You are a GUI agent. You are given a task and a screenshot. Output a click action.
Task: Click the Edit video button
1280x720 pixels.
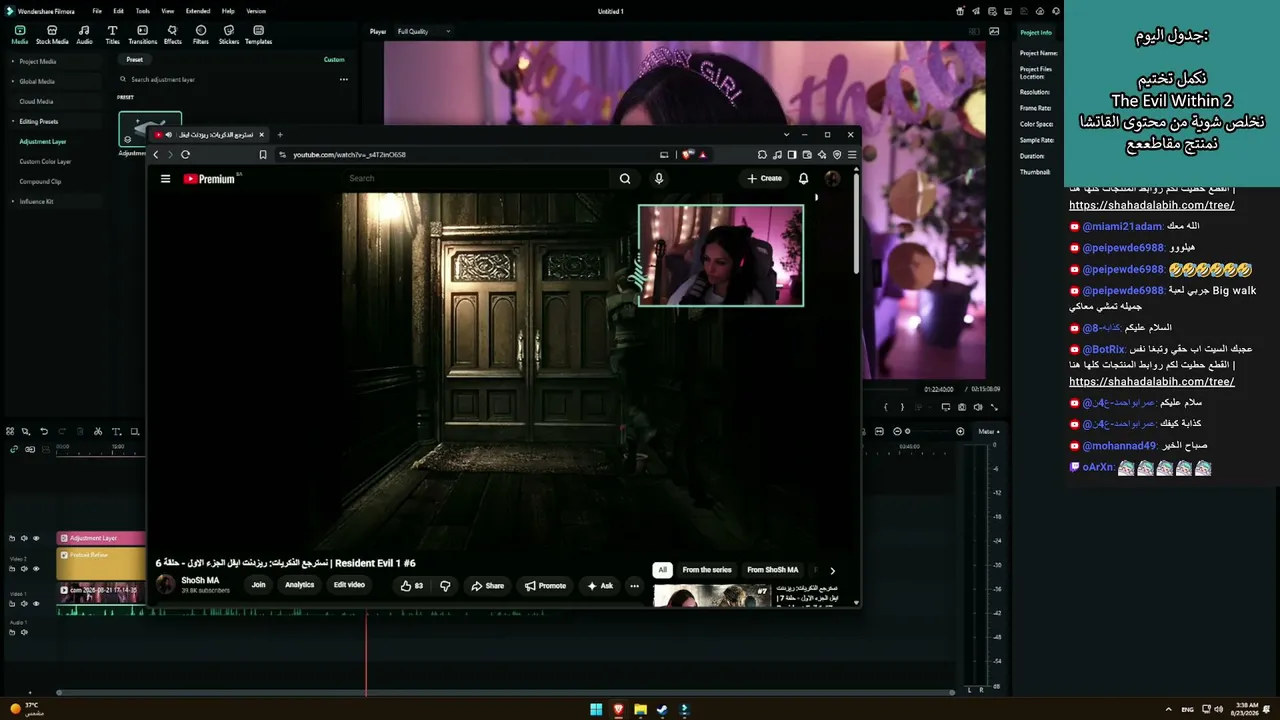(x=349, y=585)
